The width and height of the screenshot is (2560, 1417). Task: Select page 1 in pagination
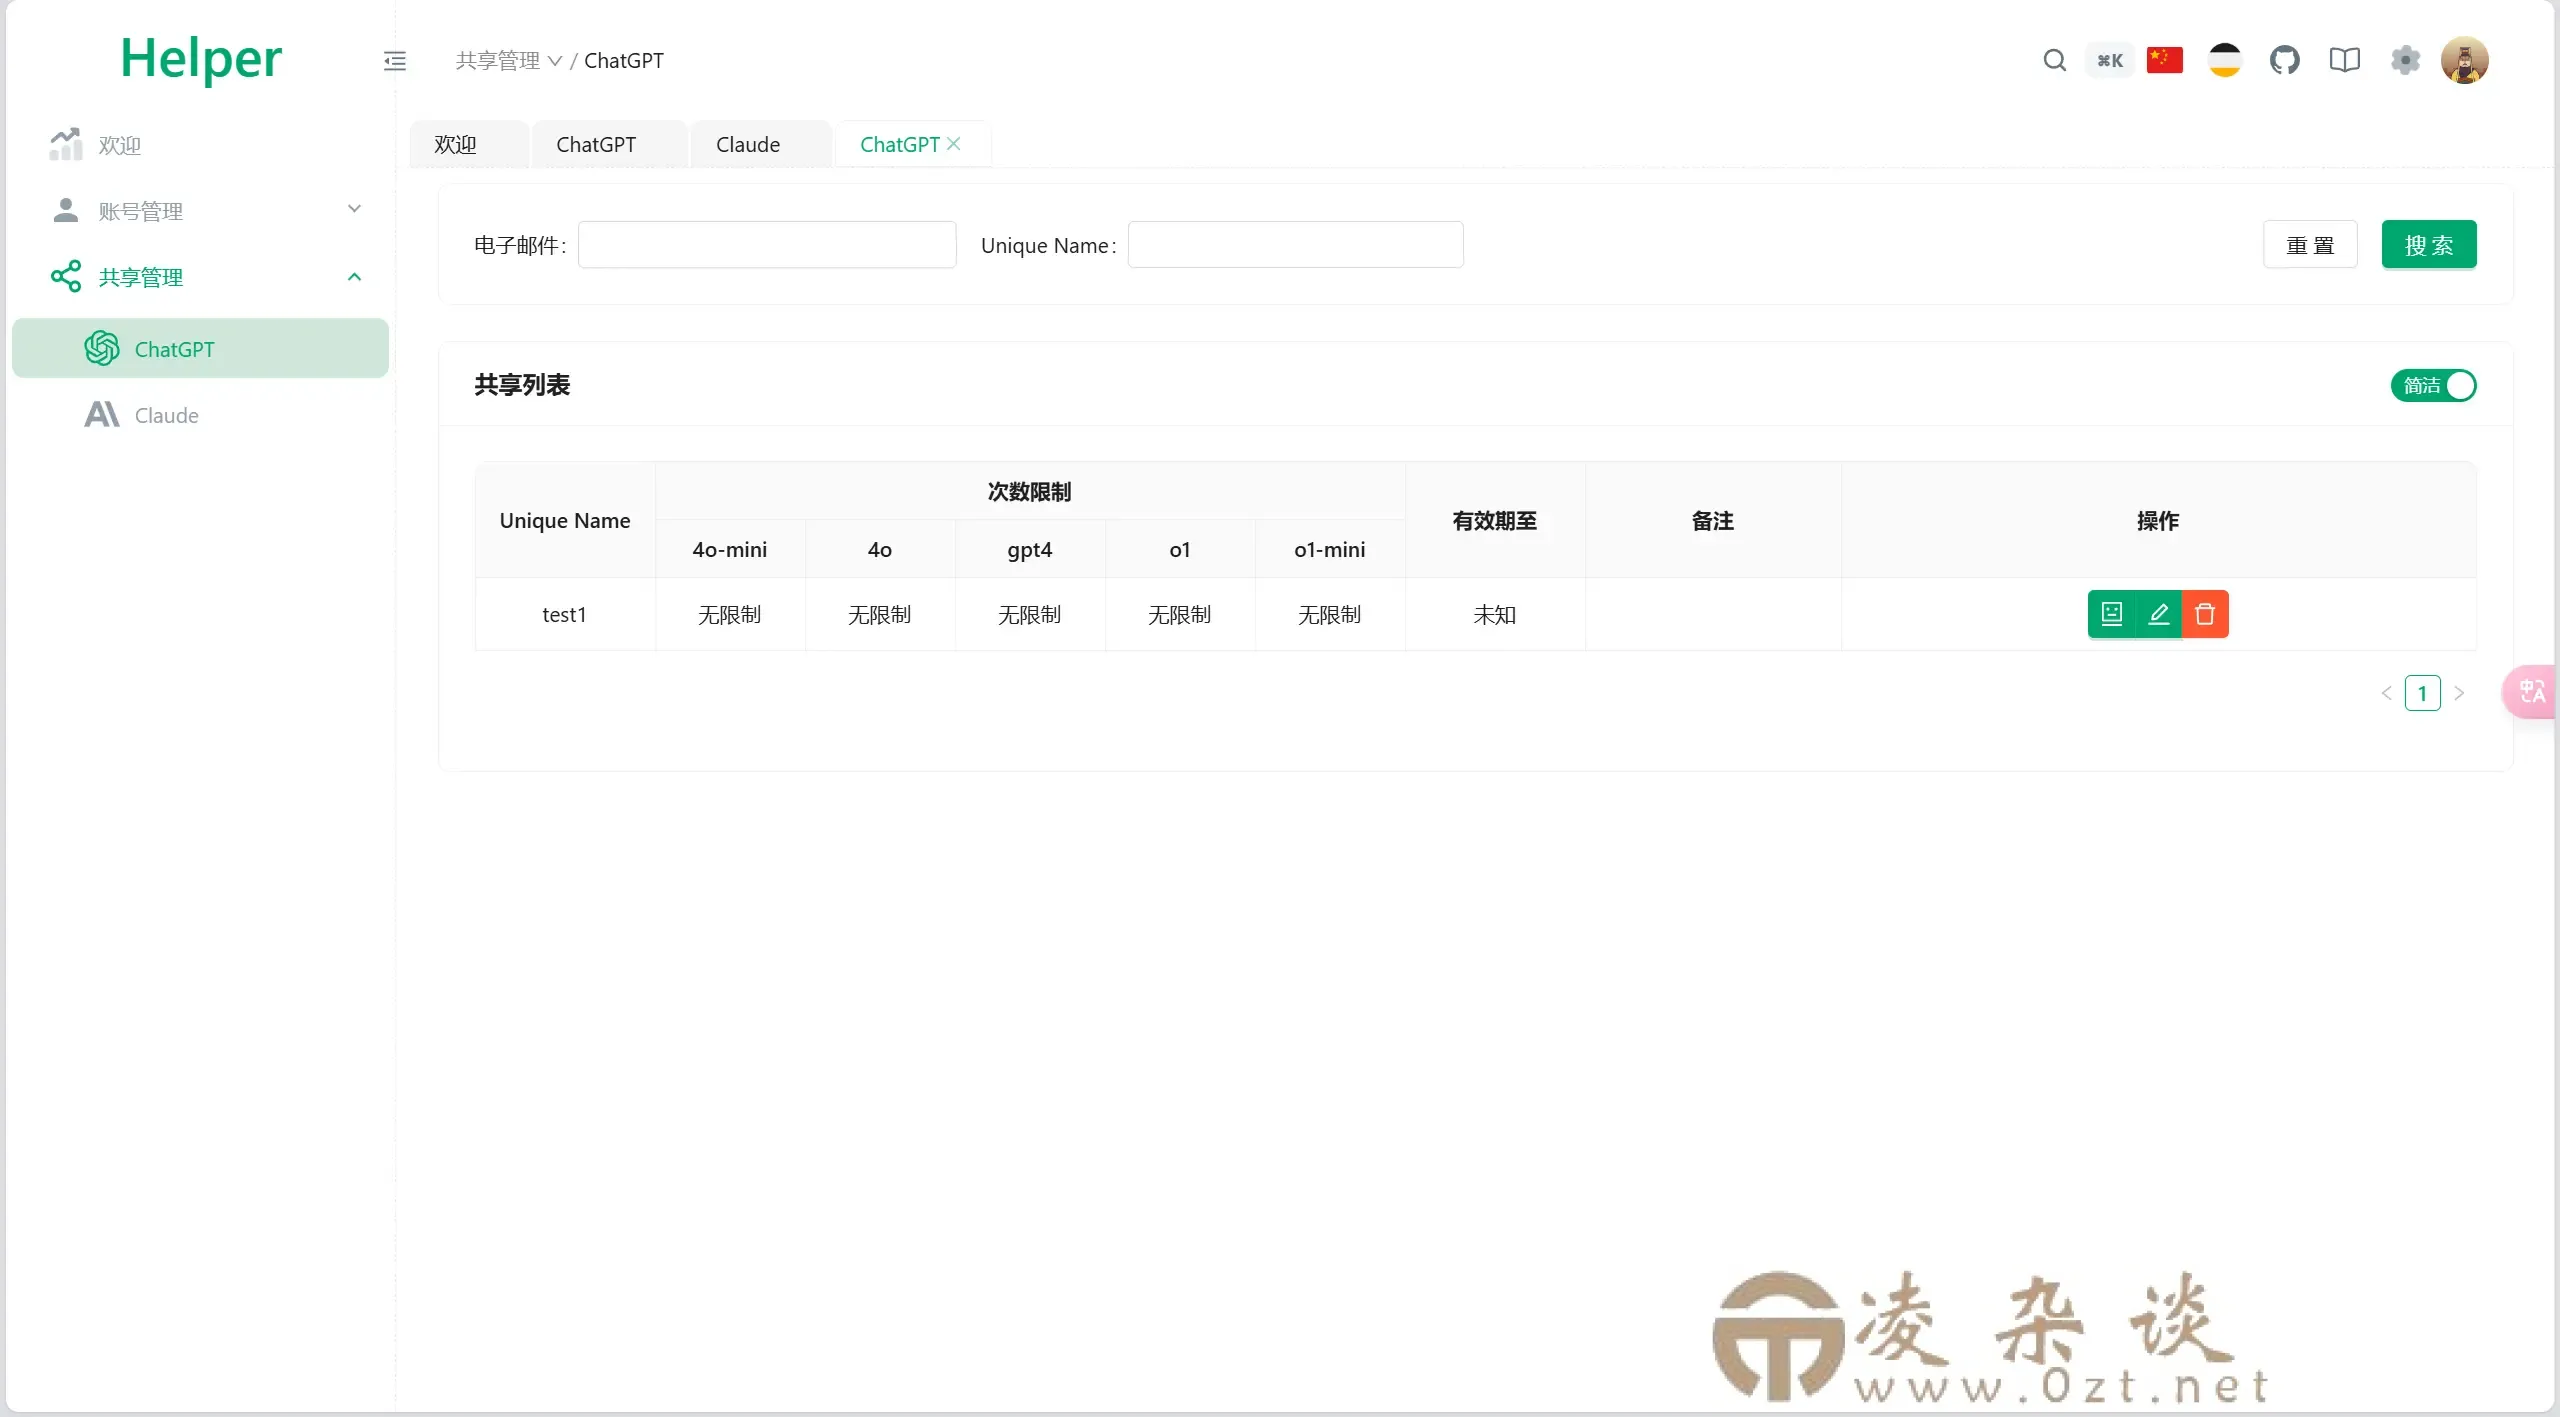point(2422,693)
